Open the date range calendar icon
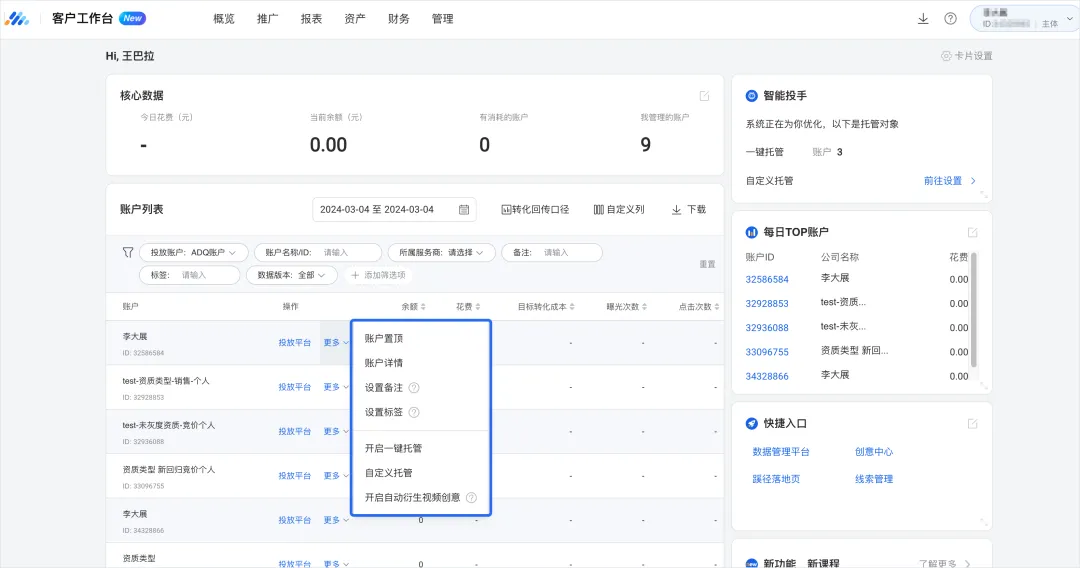This screenshot has width=1080, height=568. 464,209
